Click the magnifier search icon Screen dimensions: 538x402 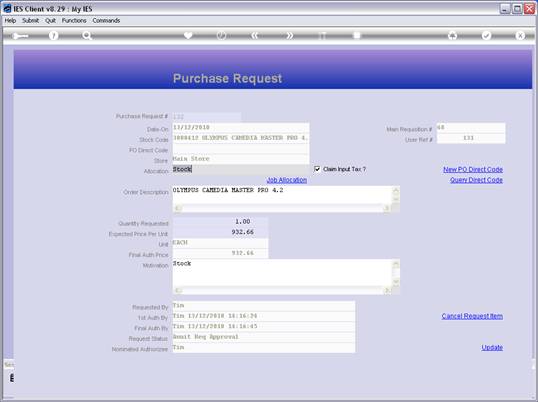[x=87, y=36]
